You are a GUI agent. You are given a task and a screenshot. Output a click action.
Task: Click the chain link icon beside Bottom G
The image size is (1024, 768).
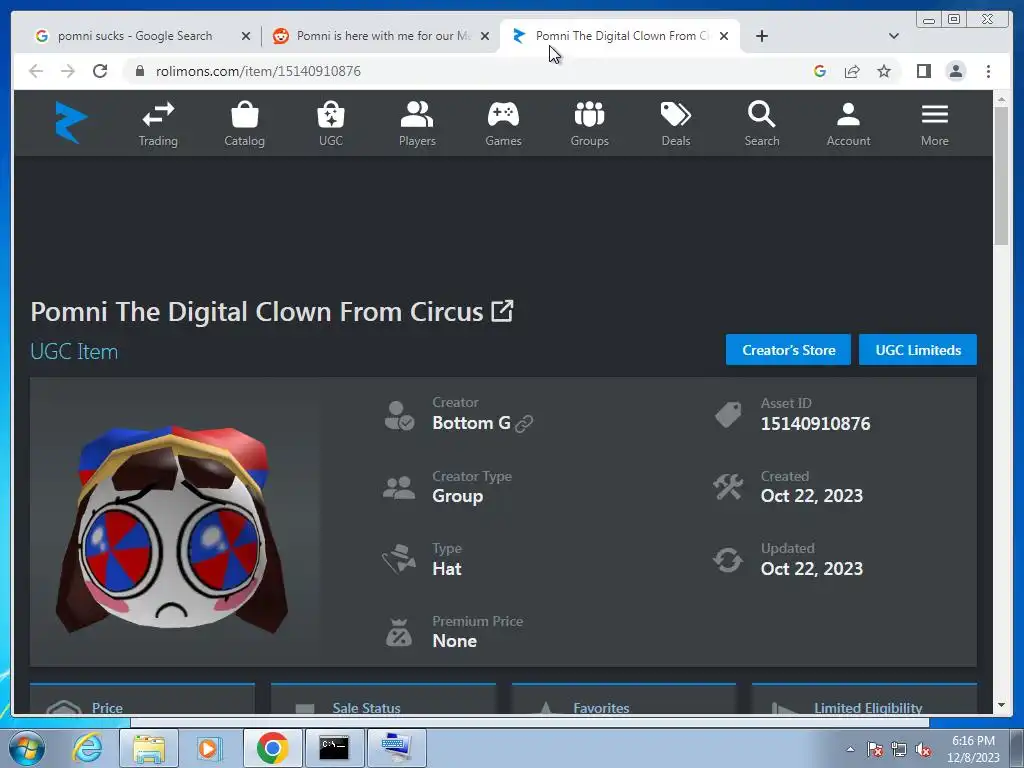(524, 424)
